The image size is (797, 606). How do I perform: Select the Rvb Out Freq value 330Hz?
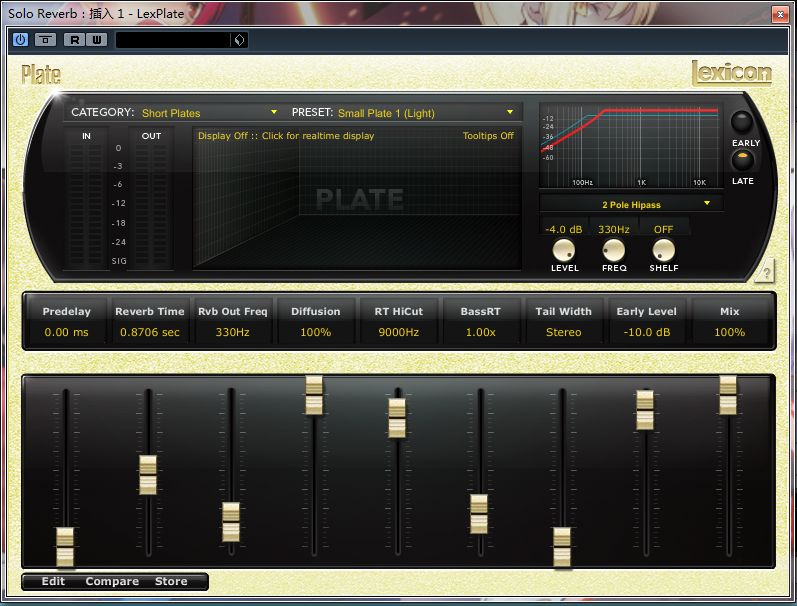(x=232, y=332)
